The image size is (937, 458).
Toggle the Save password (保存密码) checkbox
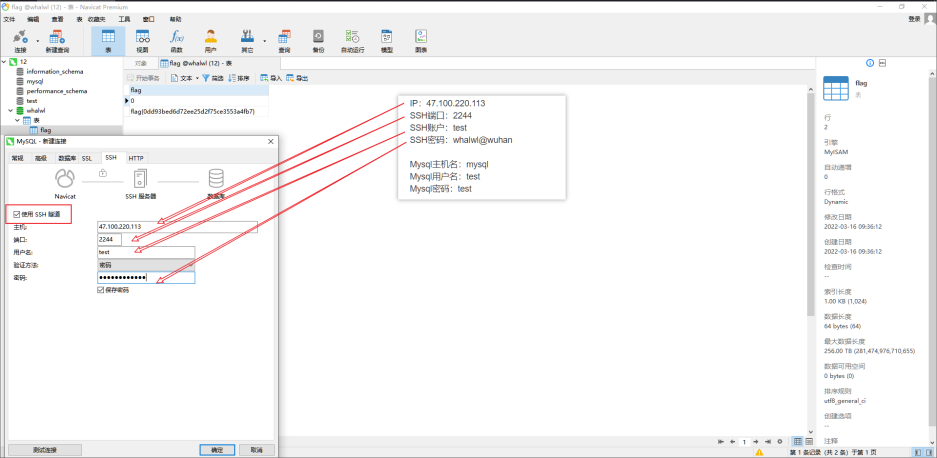click(x=101, y=290)
